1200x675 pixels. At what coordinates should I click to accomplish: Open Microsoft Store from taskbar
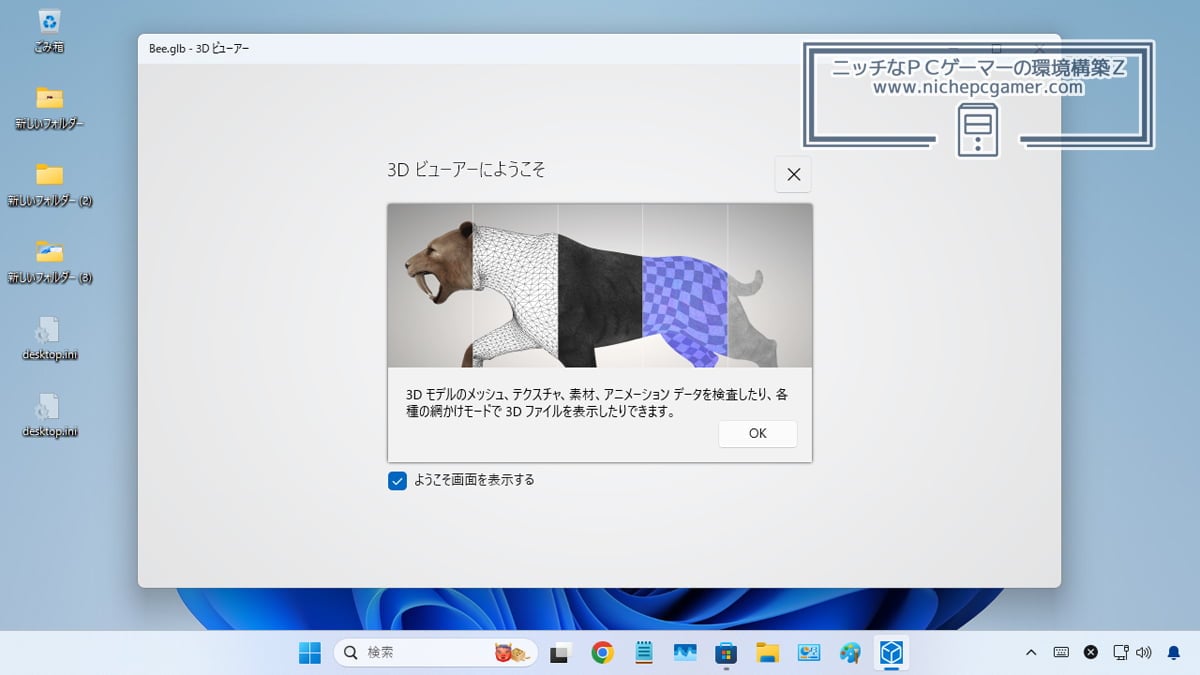(x=726, y=653)
